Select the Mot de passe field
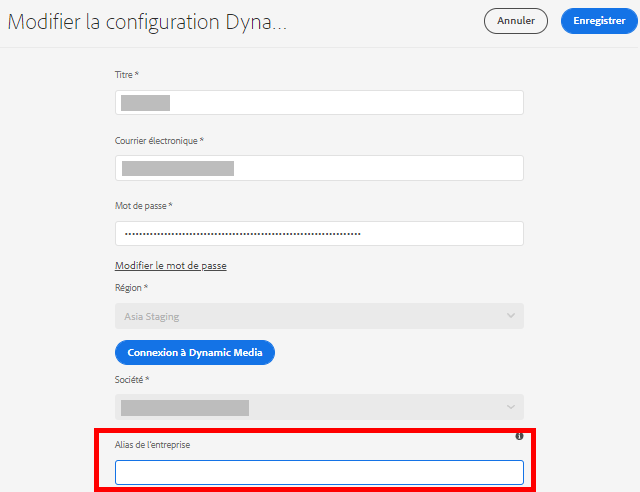 (x=320, y=233)
